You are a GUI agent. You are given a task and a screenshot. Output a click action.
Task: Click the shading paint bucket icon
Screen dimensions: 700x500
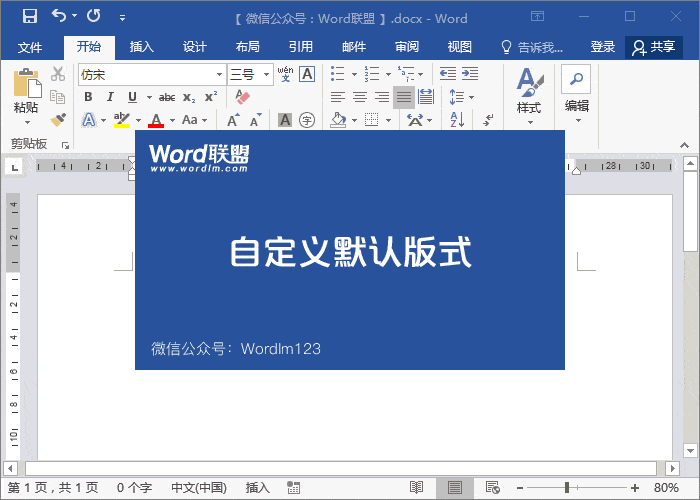338,120
